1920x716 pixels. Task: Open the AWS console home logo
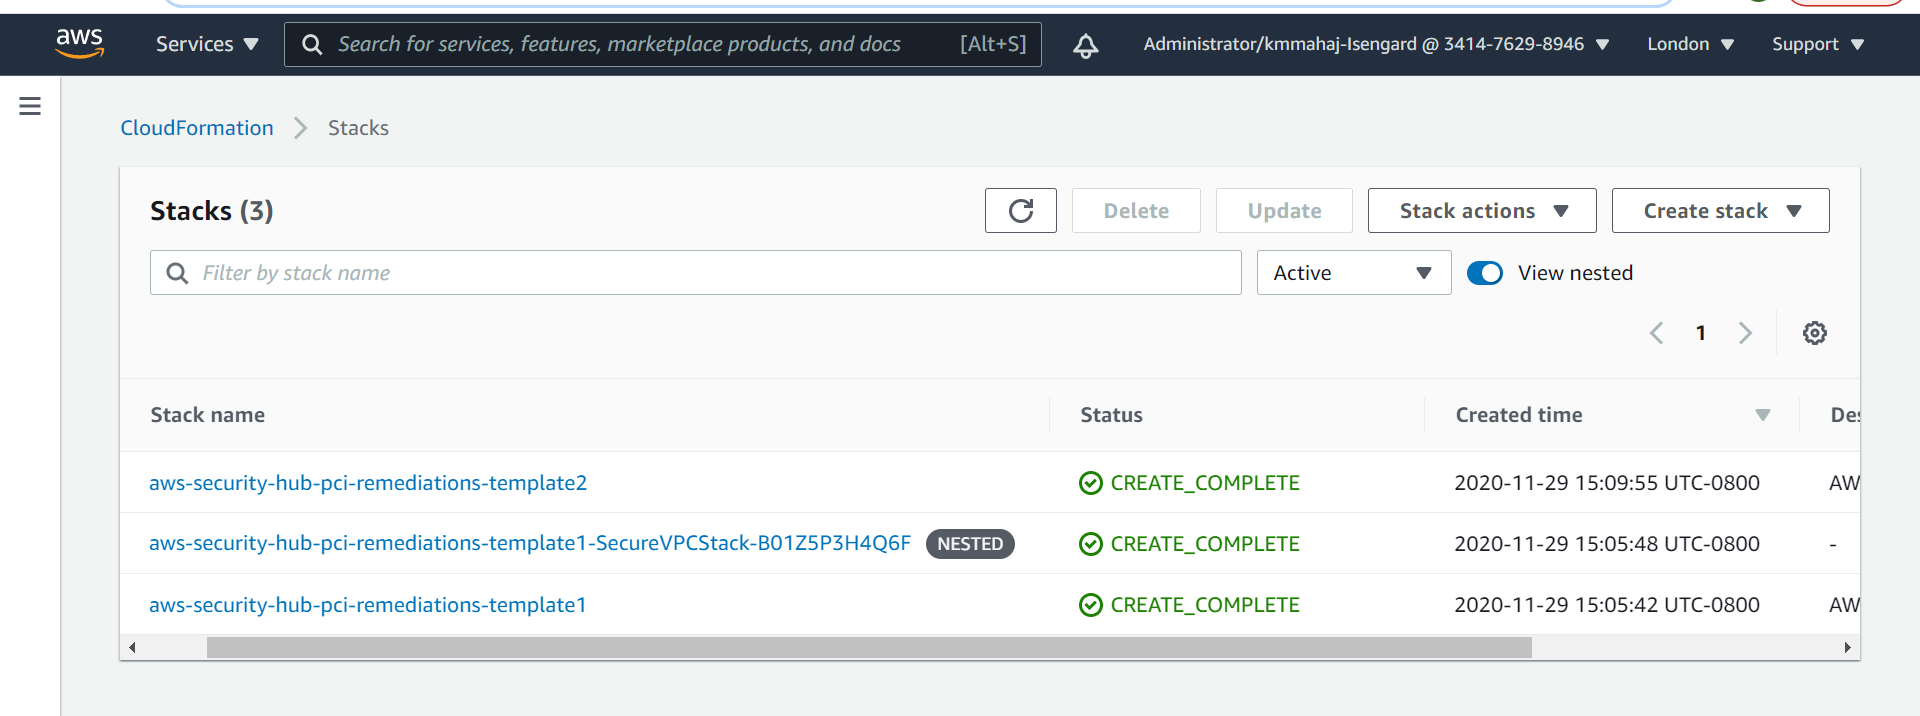(80, 43)
